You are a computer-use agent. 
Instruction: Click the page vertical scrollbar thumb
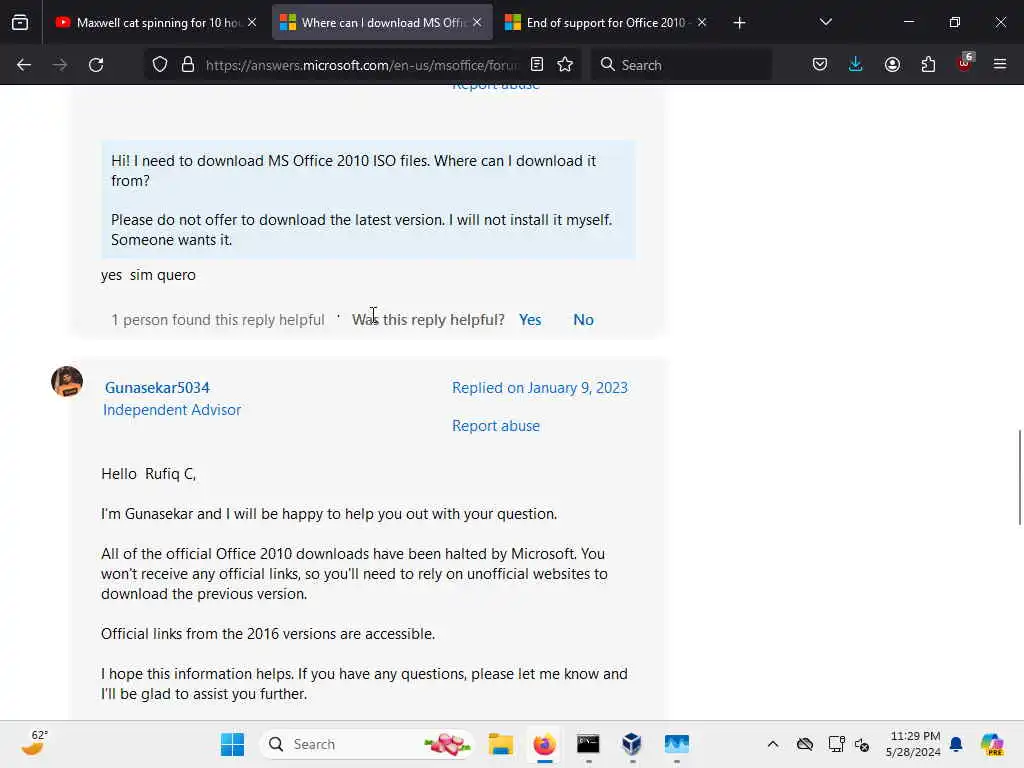click(x=1019, y=477)
